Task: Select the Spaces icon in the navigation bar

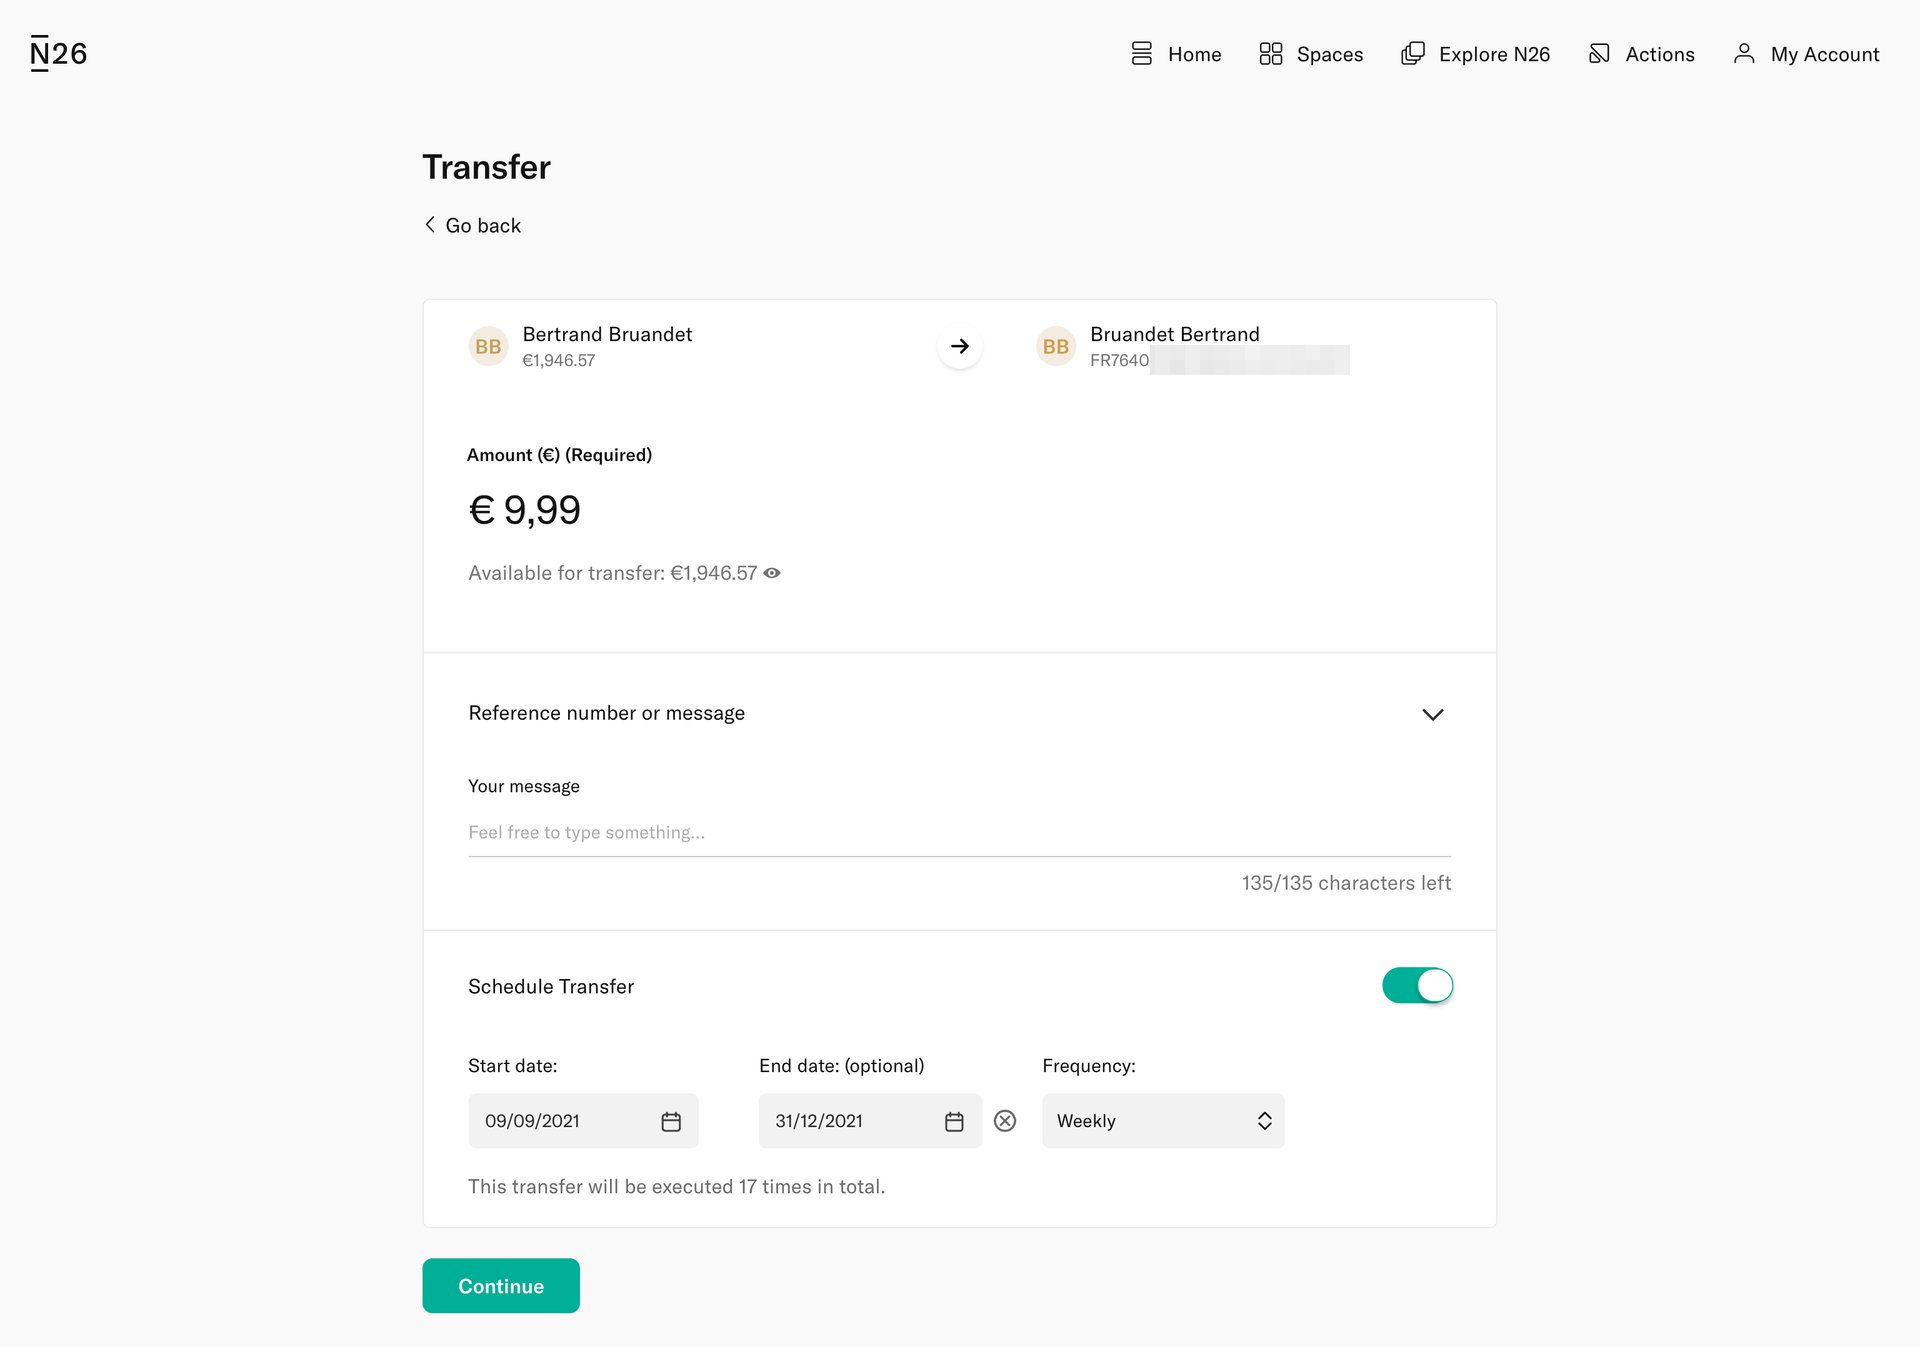Action: pos(1272,54)
